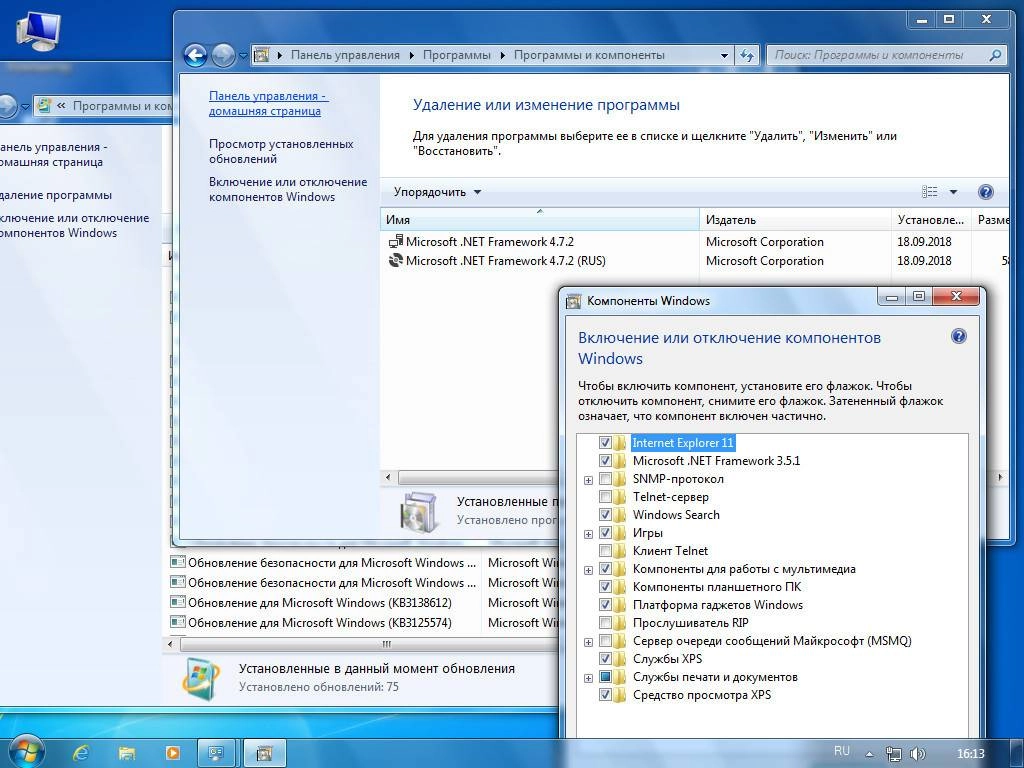This screenshot has height=768, width=1024.
Task: Expand the Игры tree node
Action: 588,534
